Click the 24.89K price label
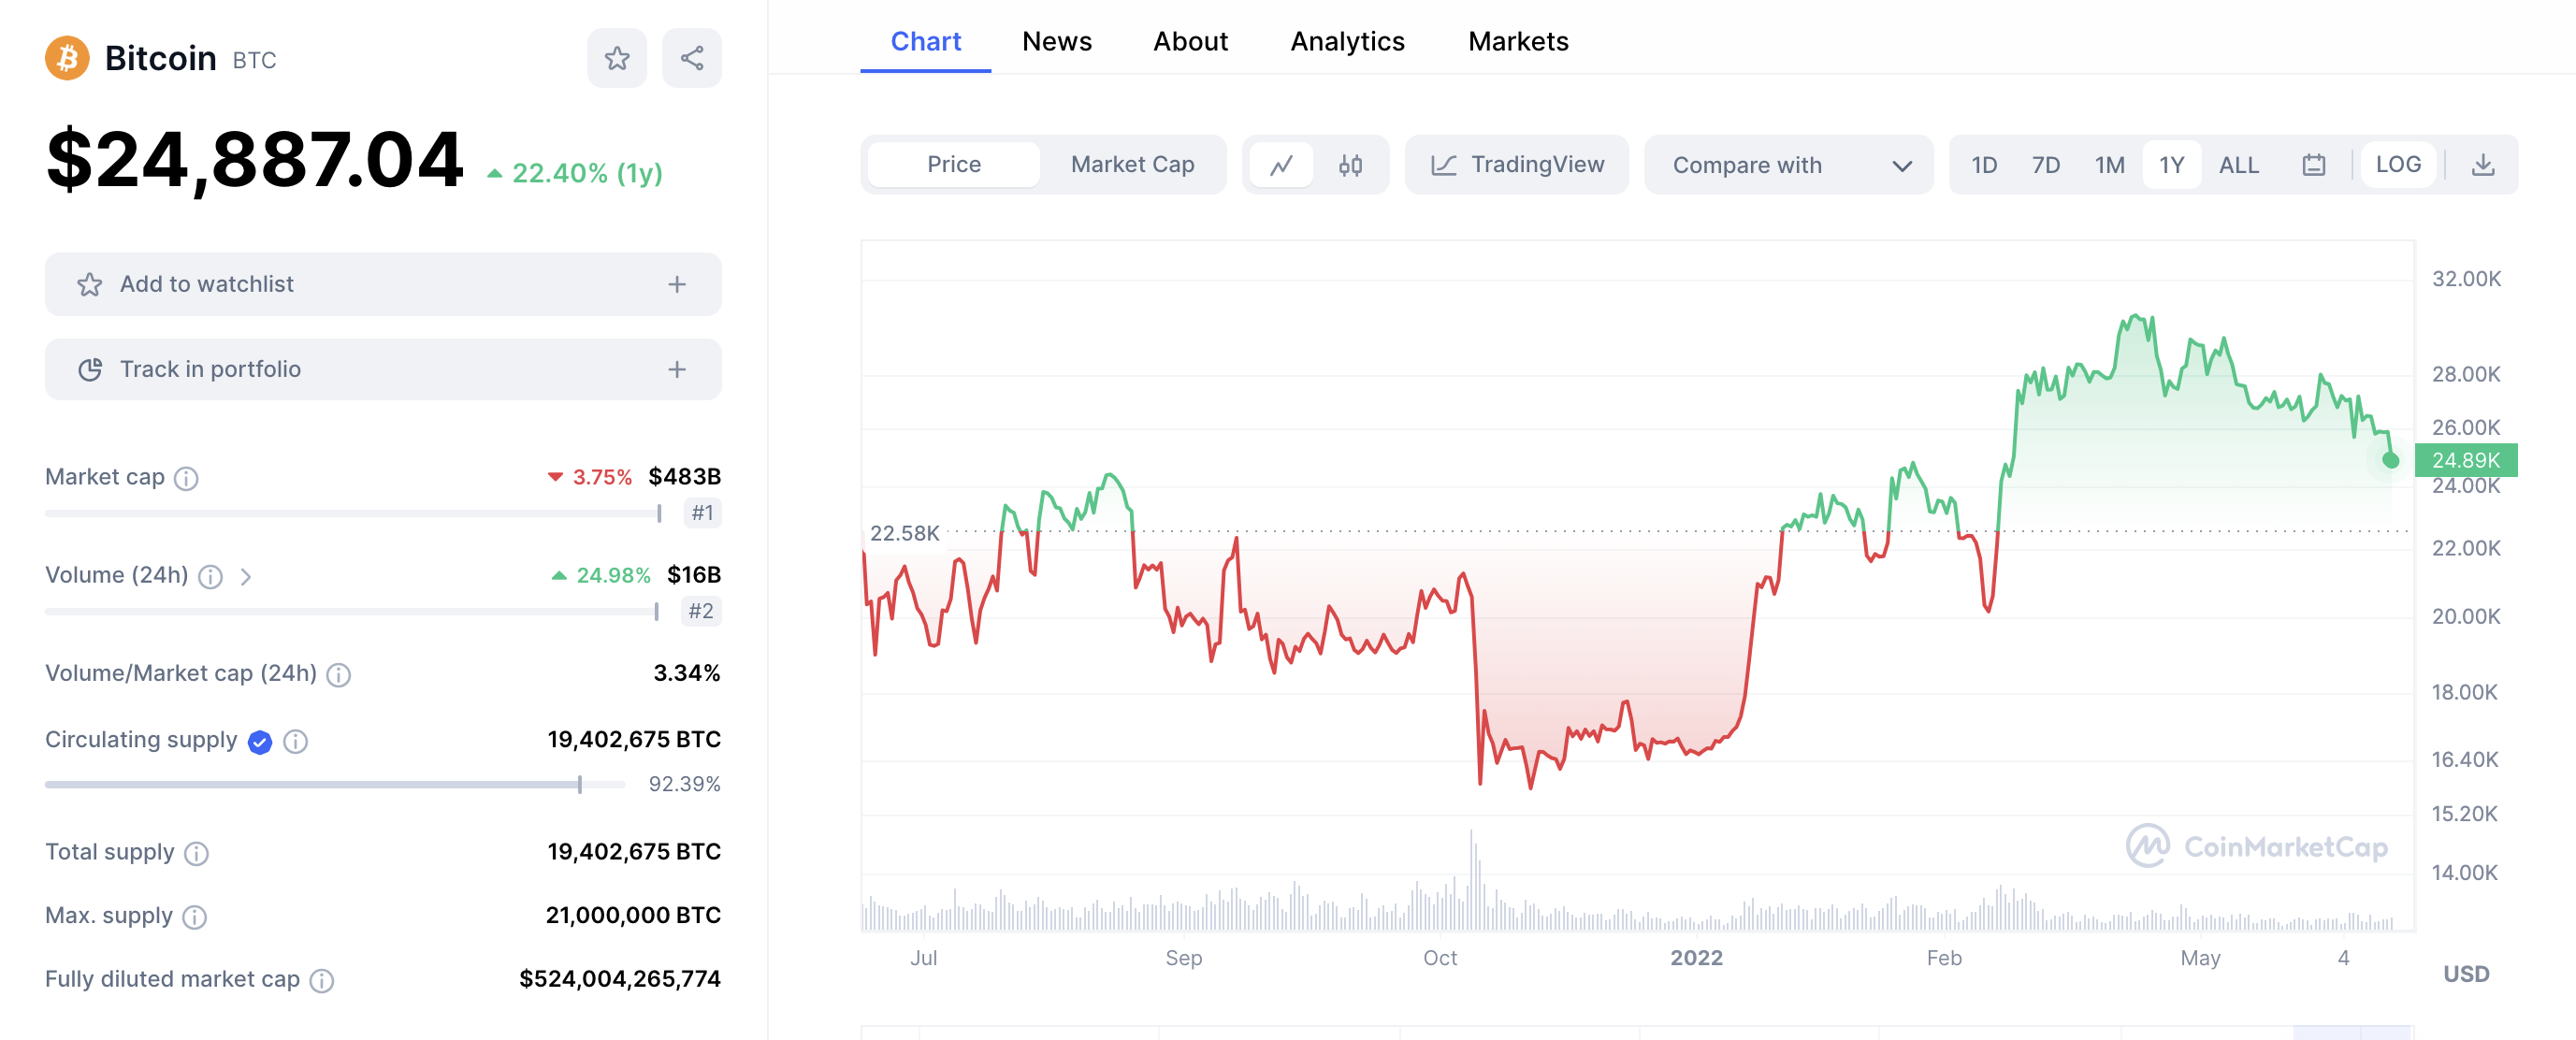 (2465, 460)
